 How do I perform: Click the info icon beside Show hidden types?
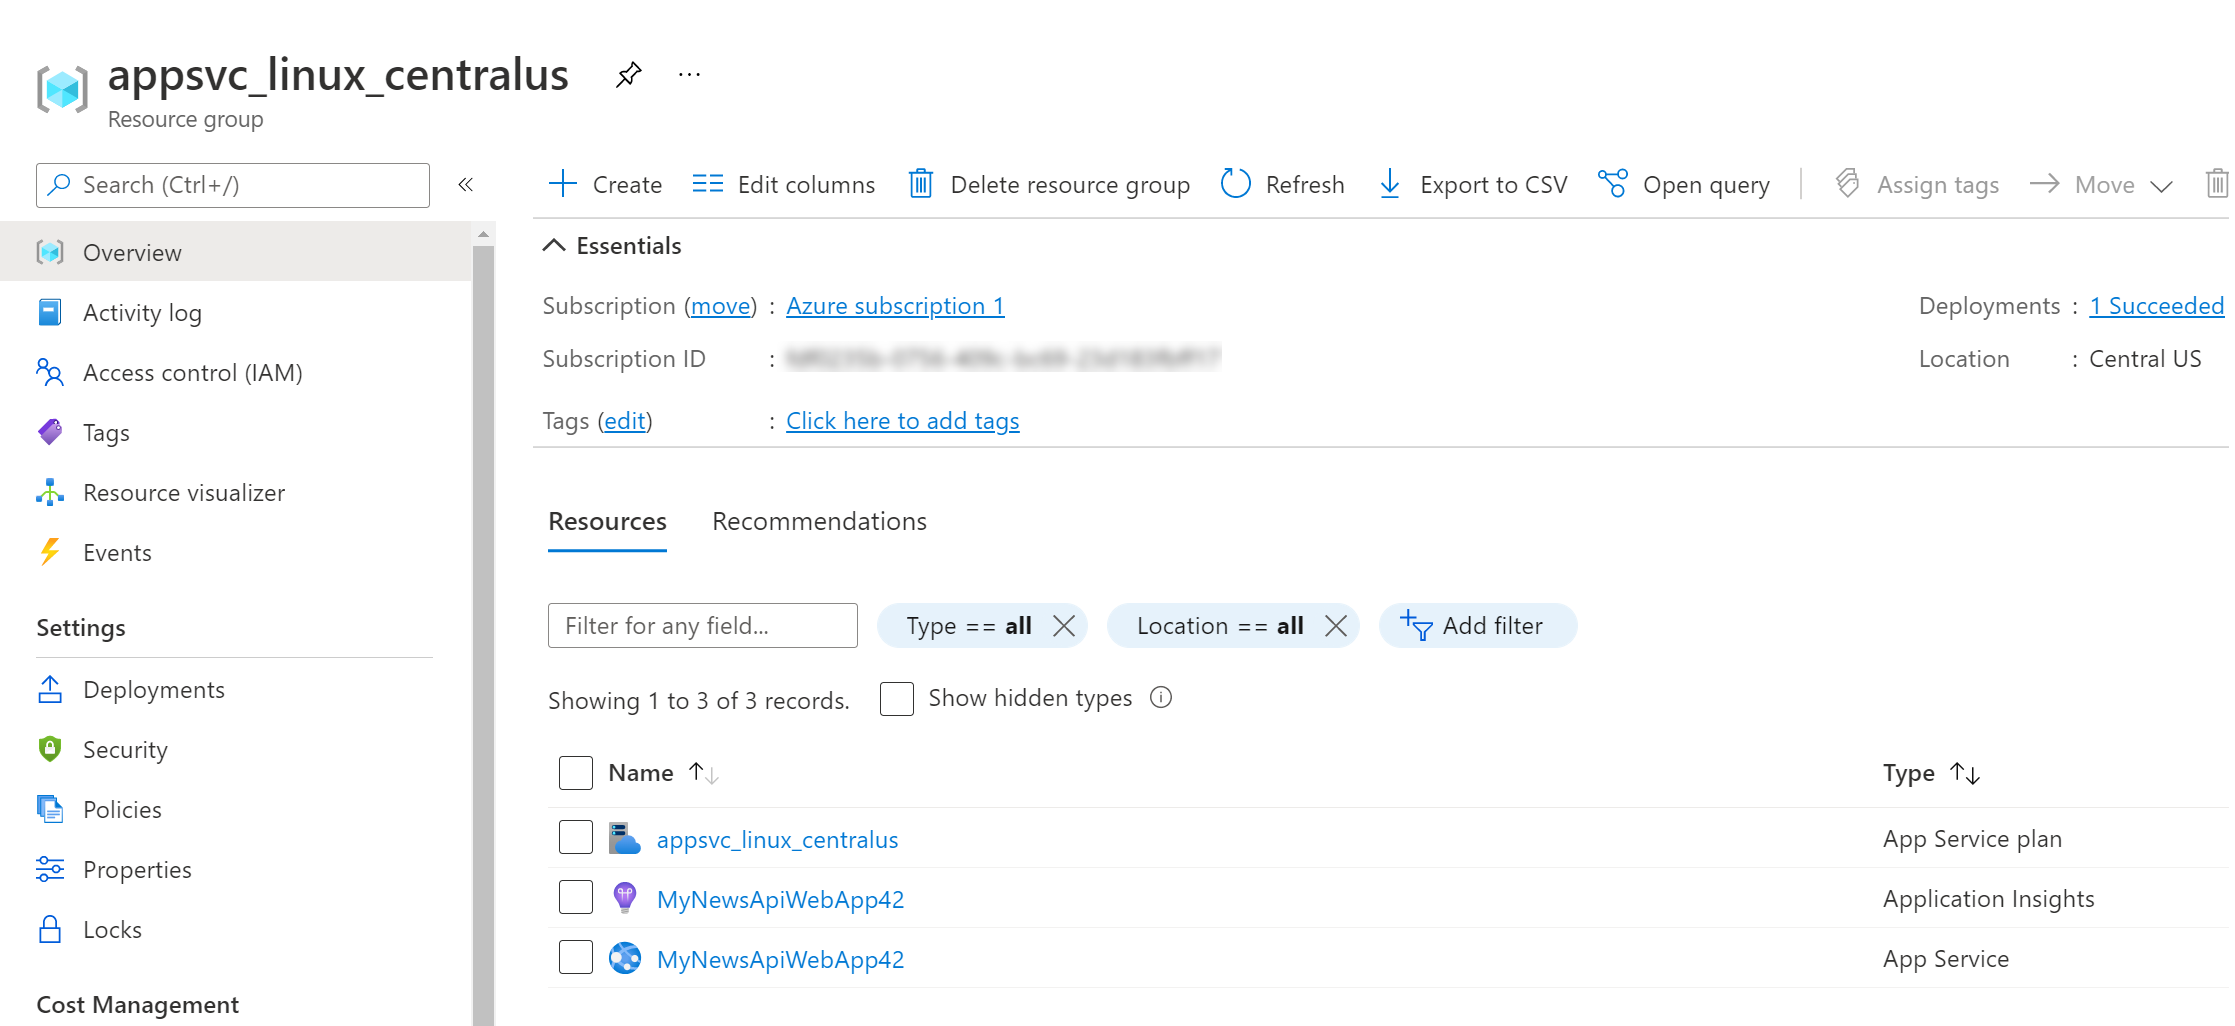[1161, 697]
